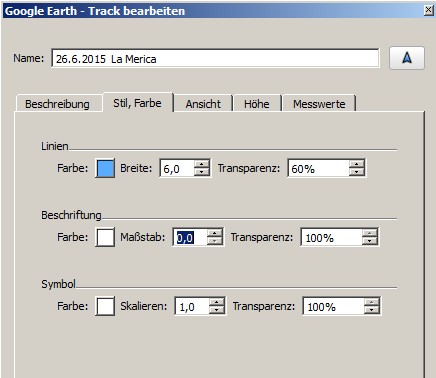Increase Beschriftung Transparenz with up arrow
The height and width of the screenshot is (378, 436).
click(x=370, y=233)
